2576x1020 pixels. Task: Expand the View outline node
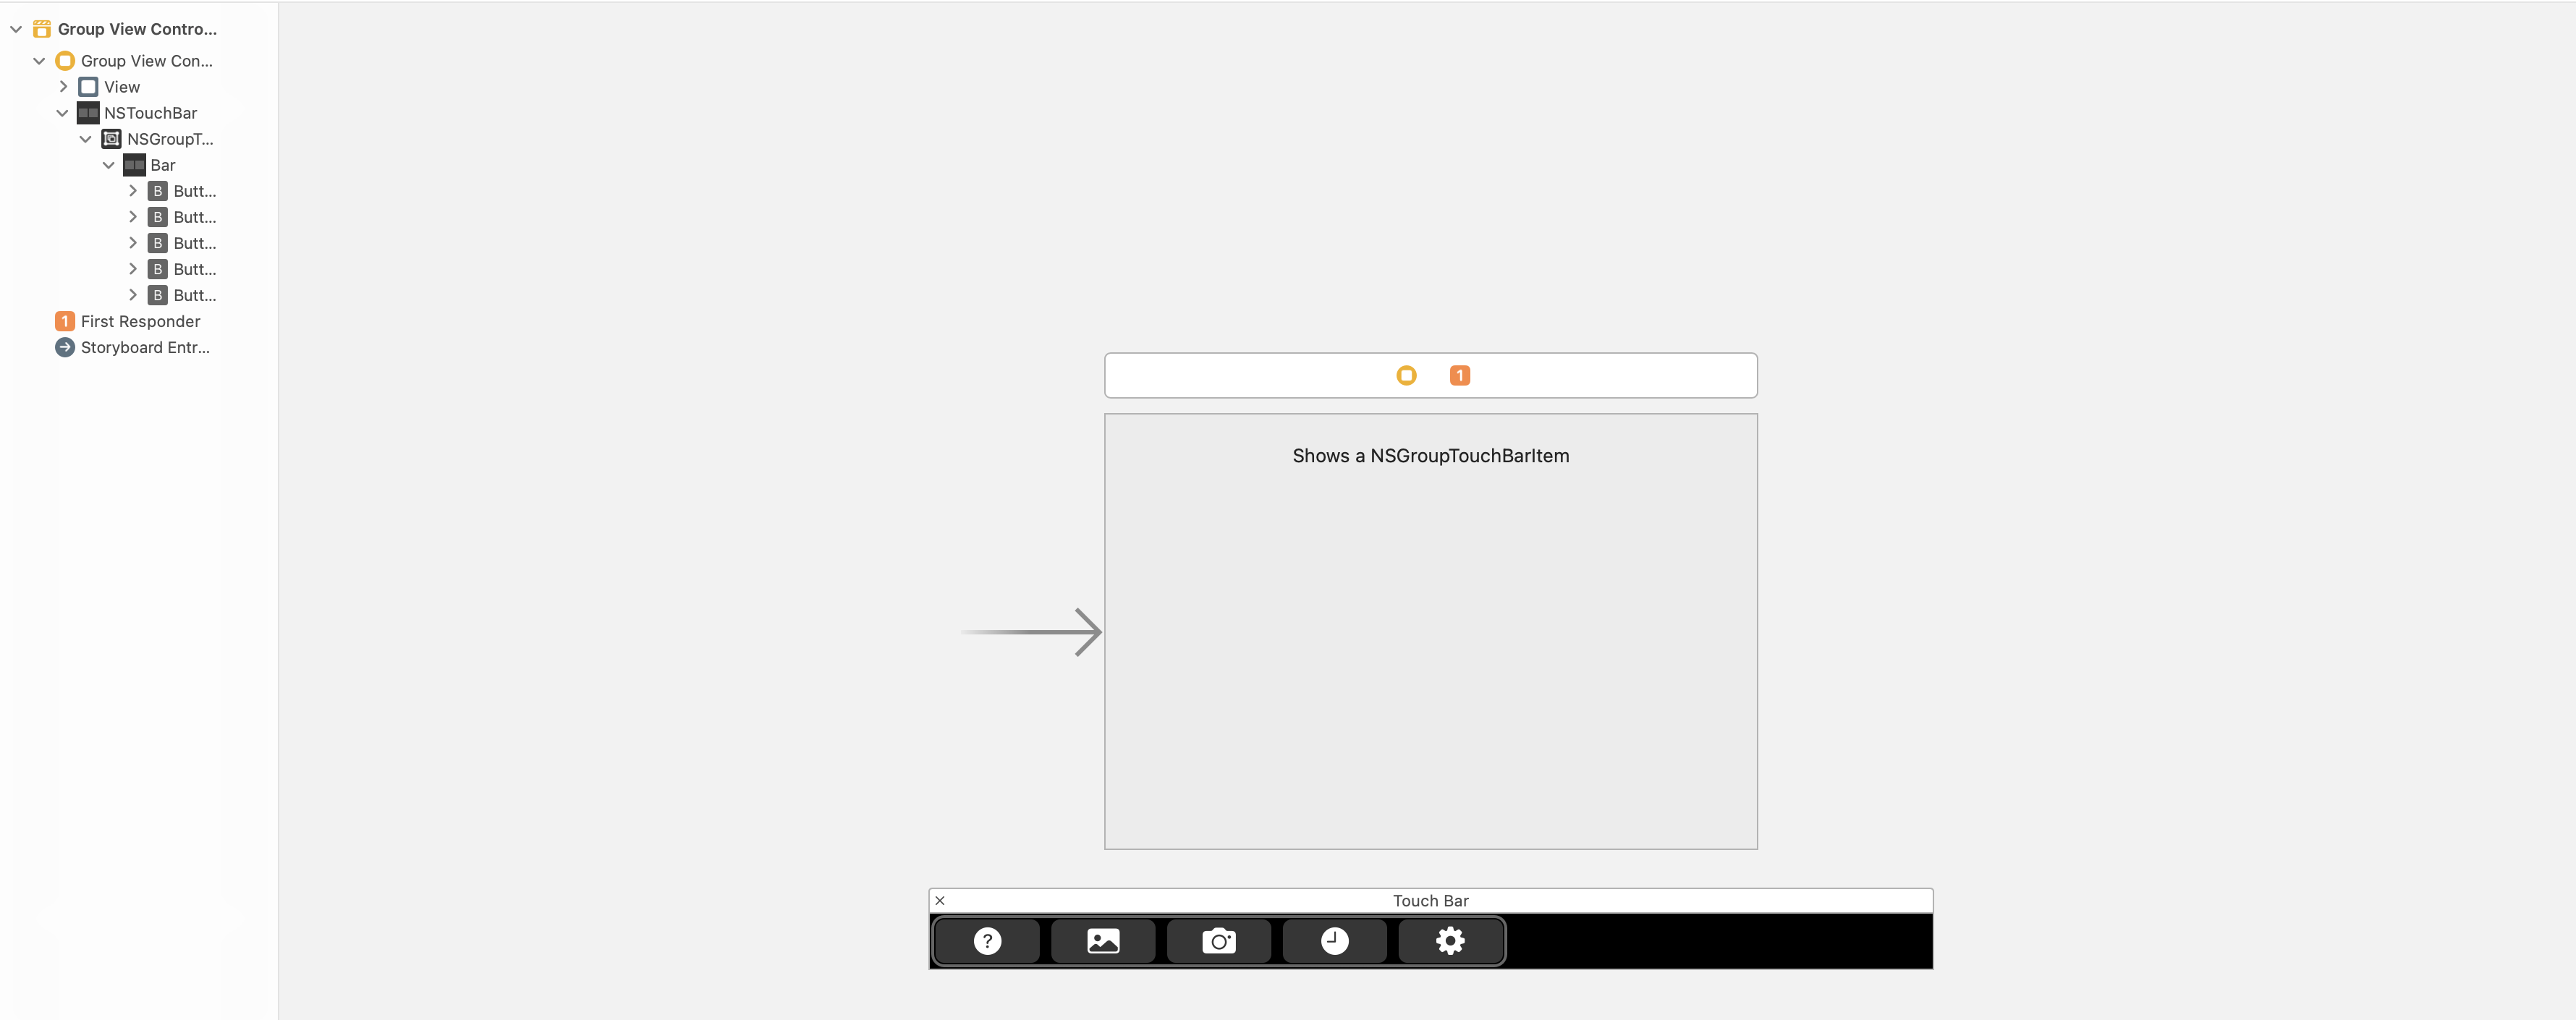tap(62, 87)
